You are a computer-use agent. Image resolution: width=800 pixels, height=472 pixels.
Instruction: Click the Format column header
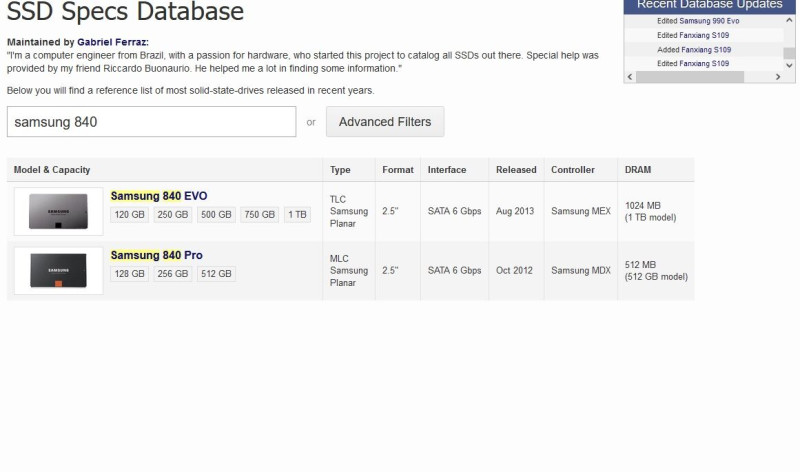click(x=398, y=170)
